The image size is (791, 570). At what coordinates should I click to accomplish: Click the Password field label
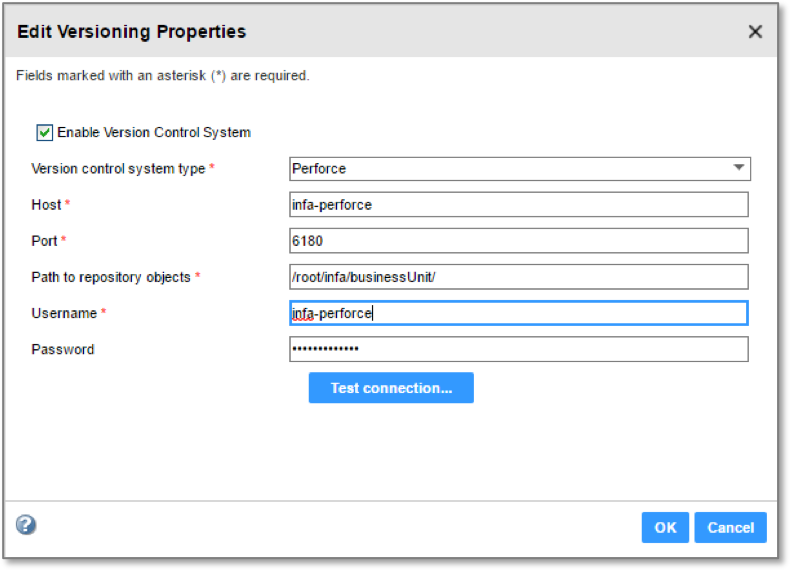[x=63, y=349]
